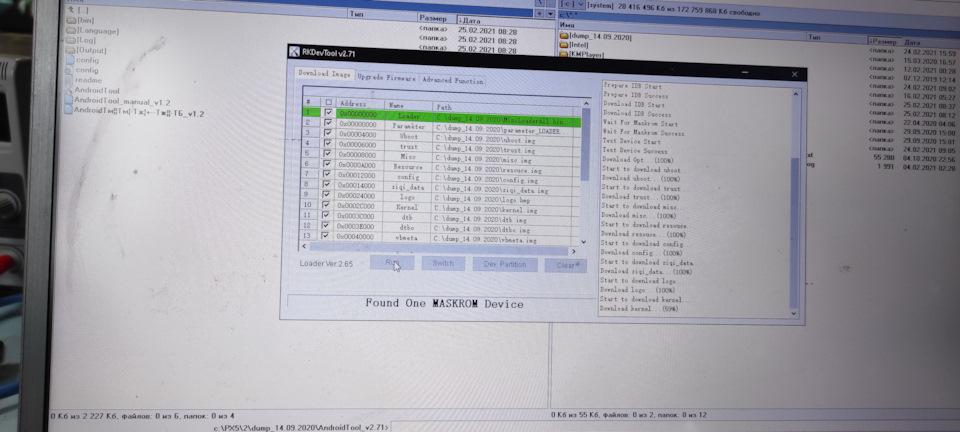Open the bin folder icon in left Total Commander panel
This screenshot has height=432, width=960.
click(x=71, y=21)
